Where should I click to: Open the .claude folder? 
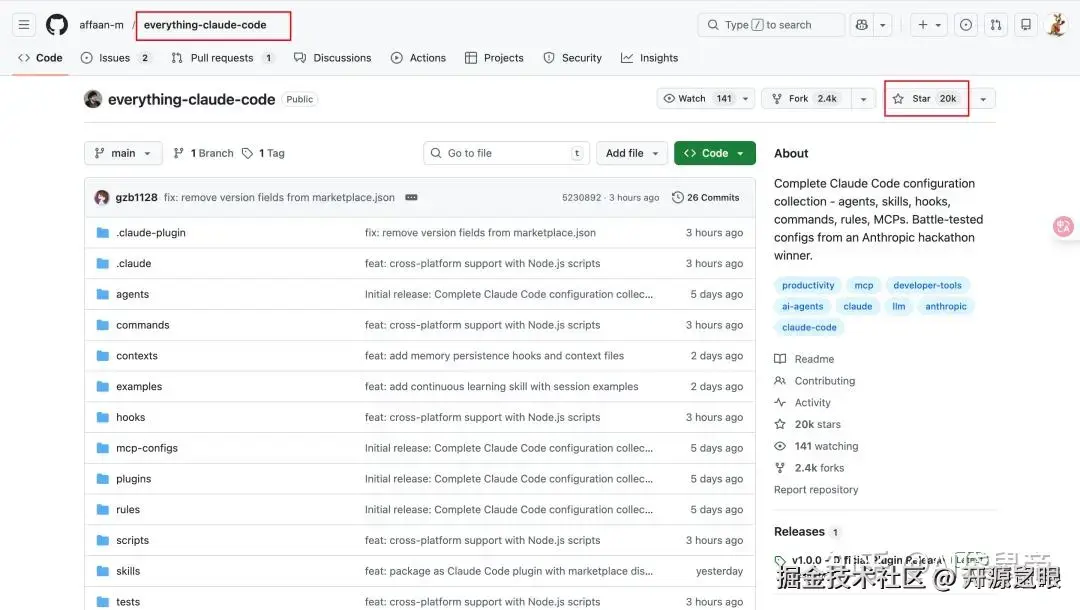[x=134, y=264]
